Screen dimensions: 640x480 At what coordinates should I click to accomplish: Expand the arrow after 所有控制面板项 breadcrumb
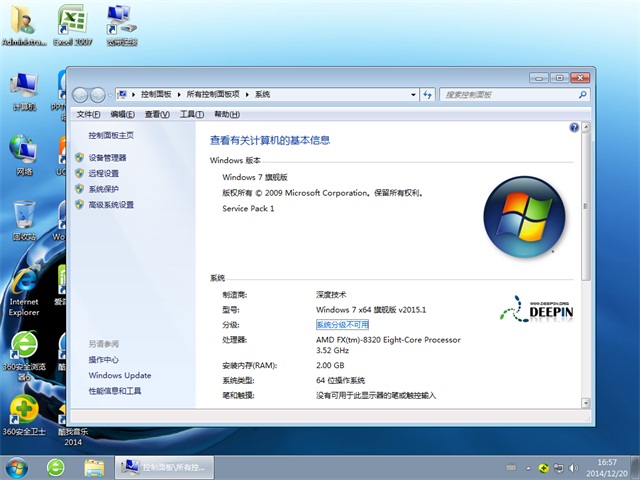click(x=247, y=95)
